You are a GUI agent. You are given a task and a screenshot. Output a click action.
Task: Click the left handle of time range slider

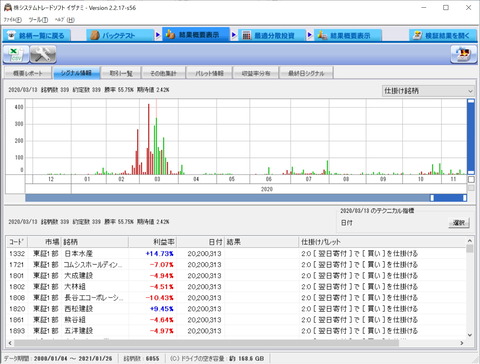tap(432, 198)
